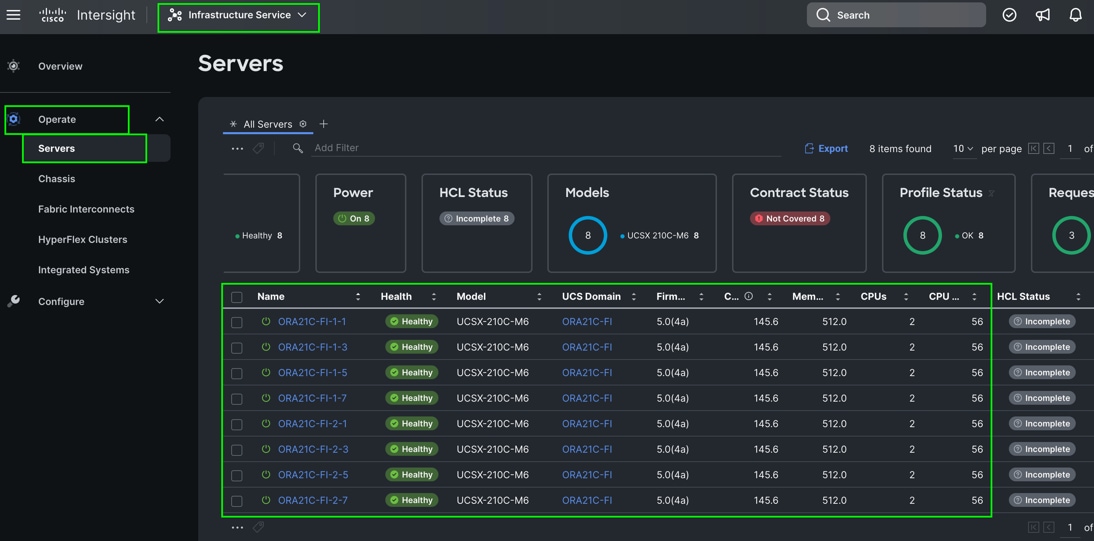This screenshot has width=1094, height=541.
Task: Check the ORA21C-FI-1-1 row checkbox
Action: click(237, 322)
